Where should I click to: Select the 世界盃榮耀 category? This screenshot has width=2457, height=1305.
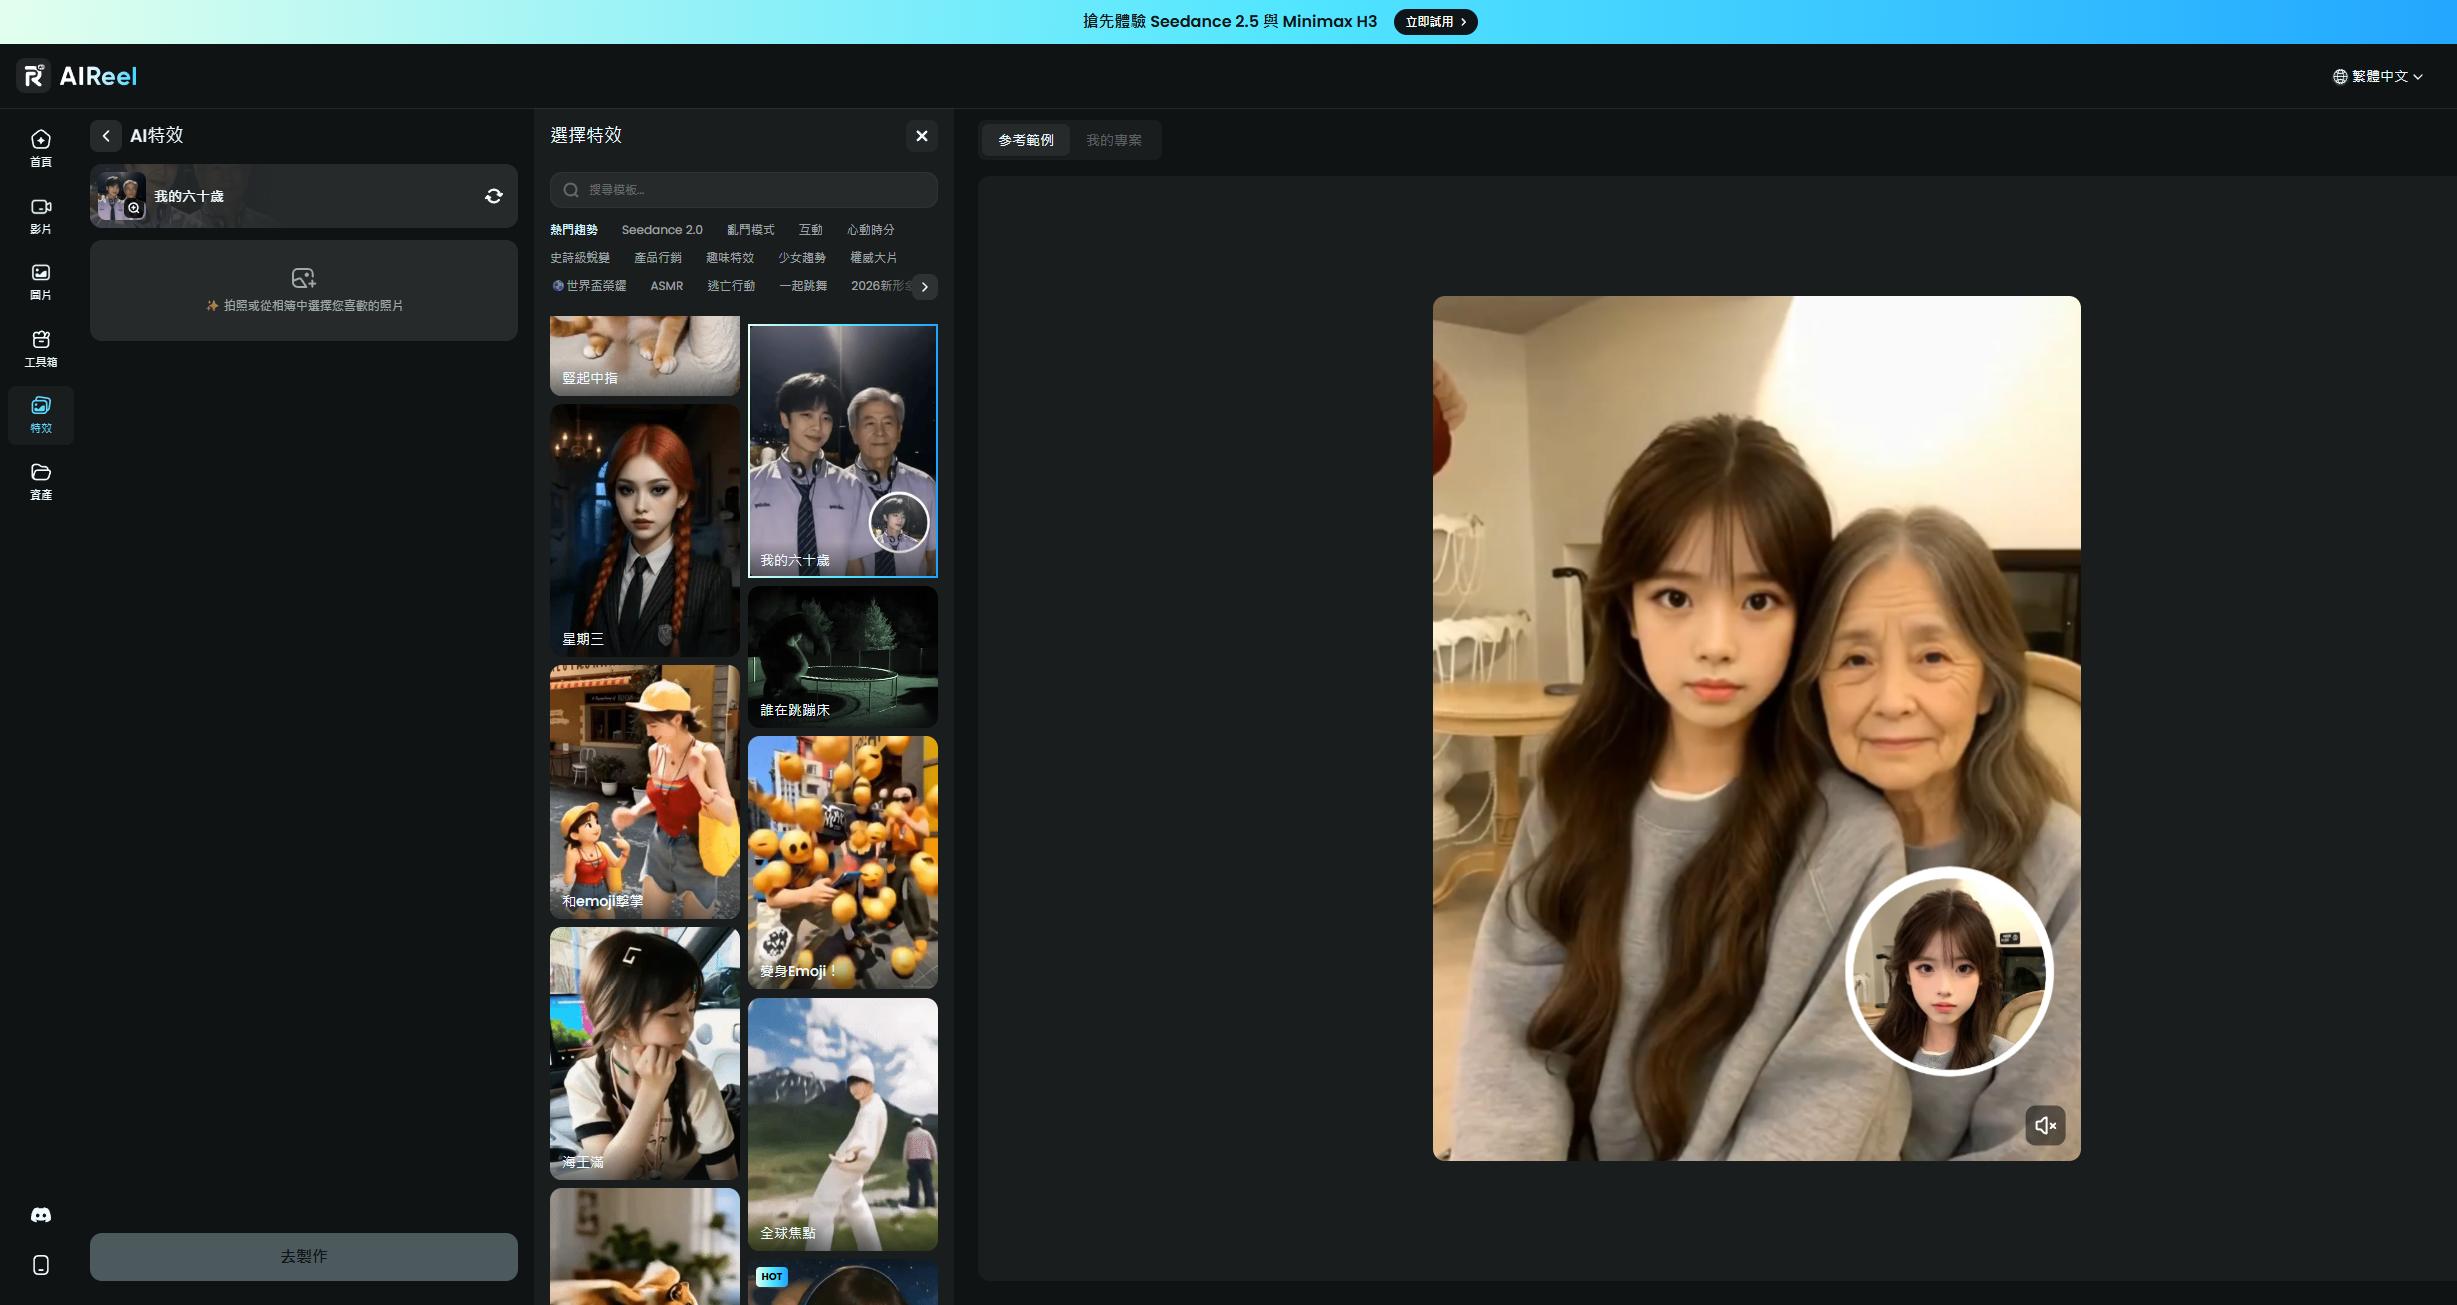tap(590, 286)
